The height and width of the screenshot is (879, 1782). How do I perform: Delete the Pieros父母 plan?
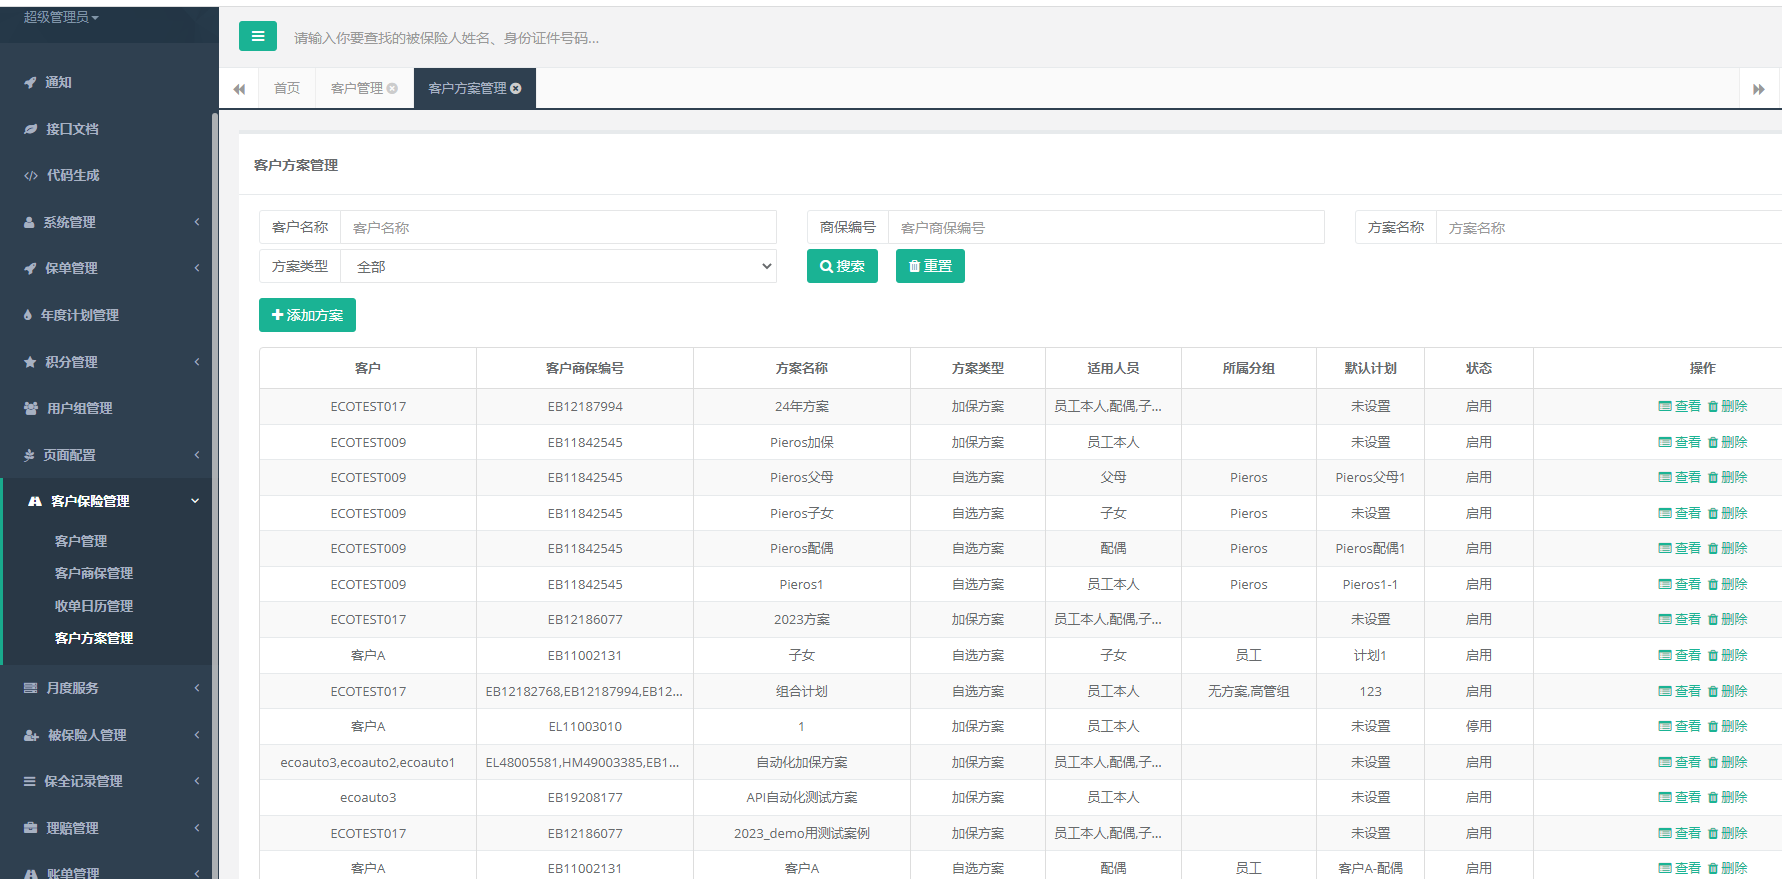click(1727, 477)
